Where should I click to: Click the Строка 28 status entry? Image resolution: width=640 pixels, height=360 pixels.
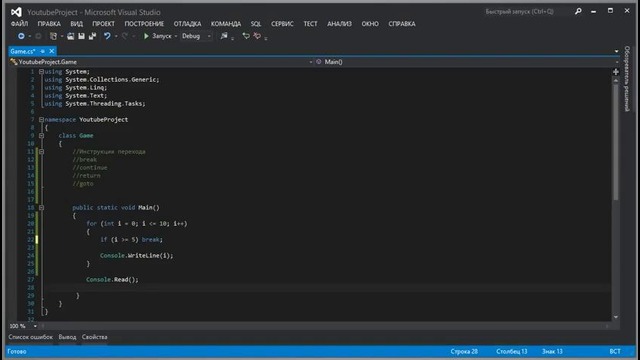tap(464, 351)
